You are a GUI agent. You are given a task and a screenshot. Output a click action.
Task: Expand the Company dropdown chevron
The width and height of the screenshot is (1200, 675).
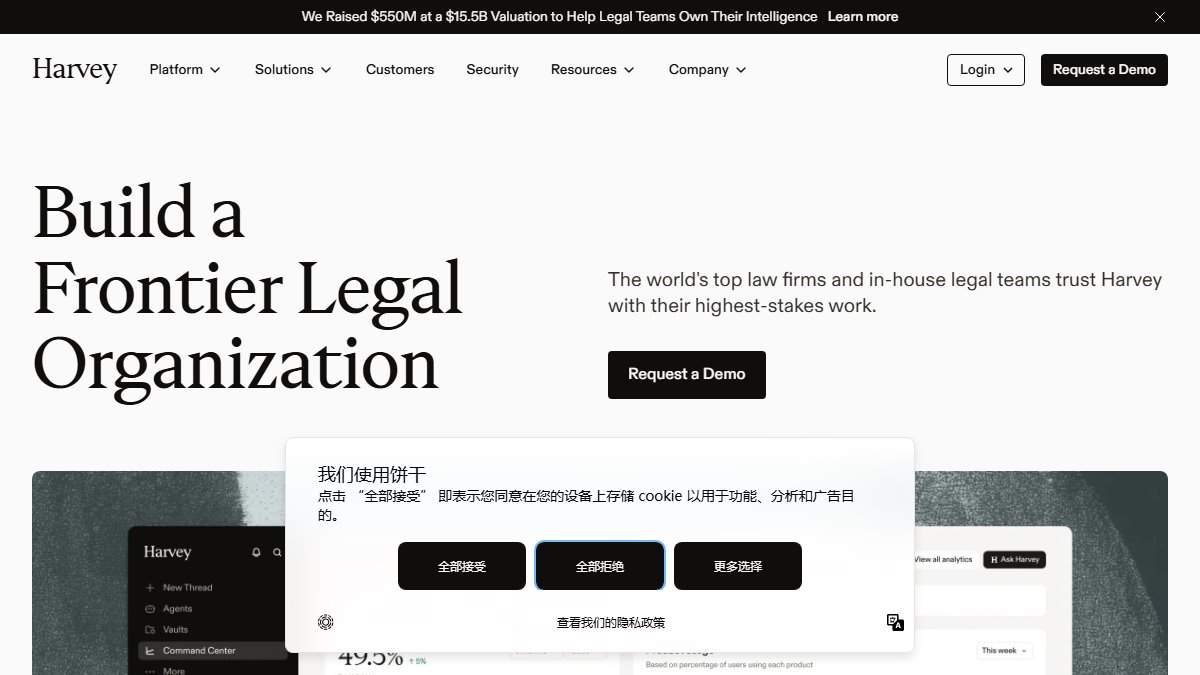point(741,70)
